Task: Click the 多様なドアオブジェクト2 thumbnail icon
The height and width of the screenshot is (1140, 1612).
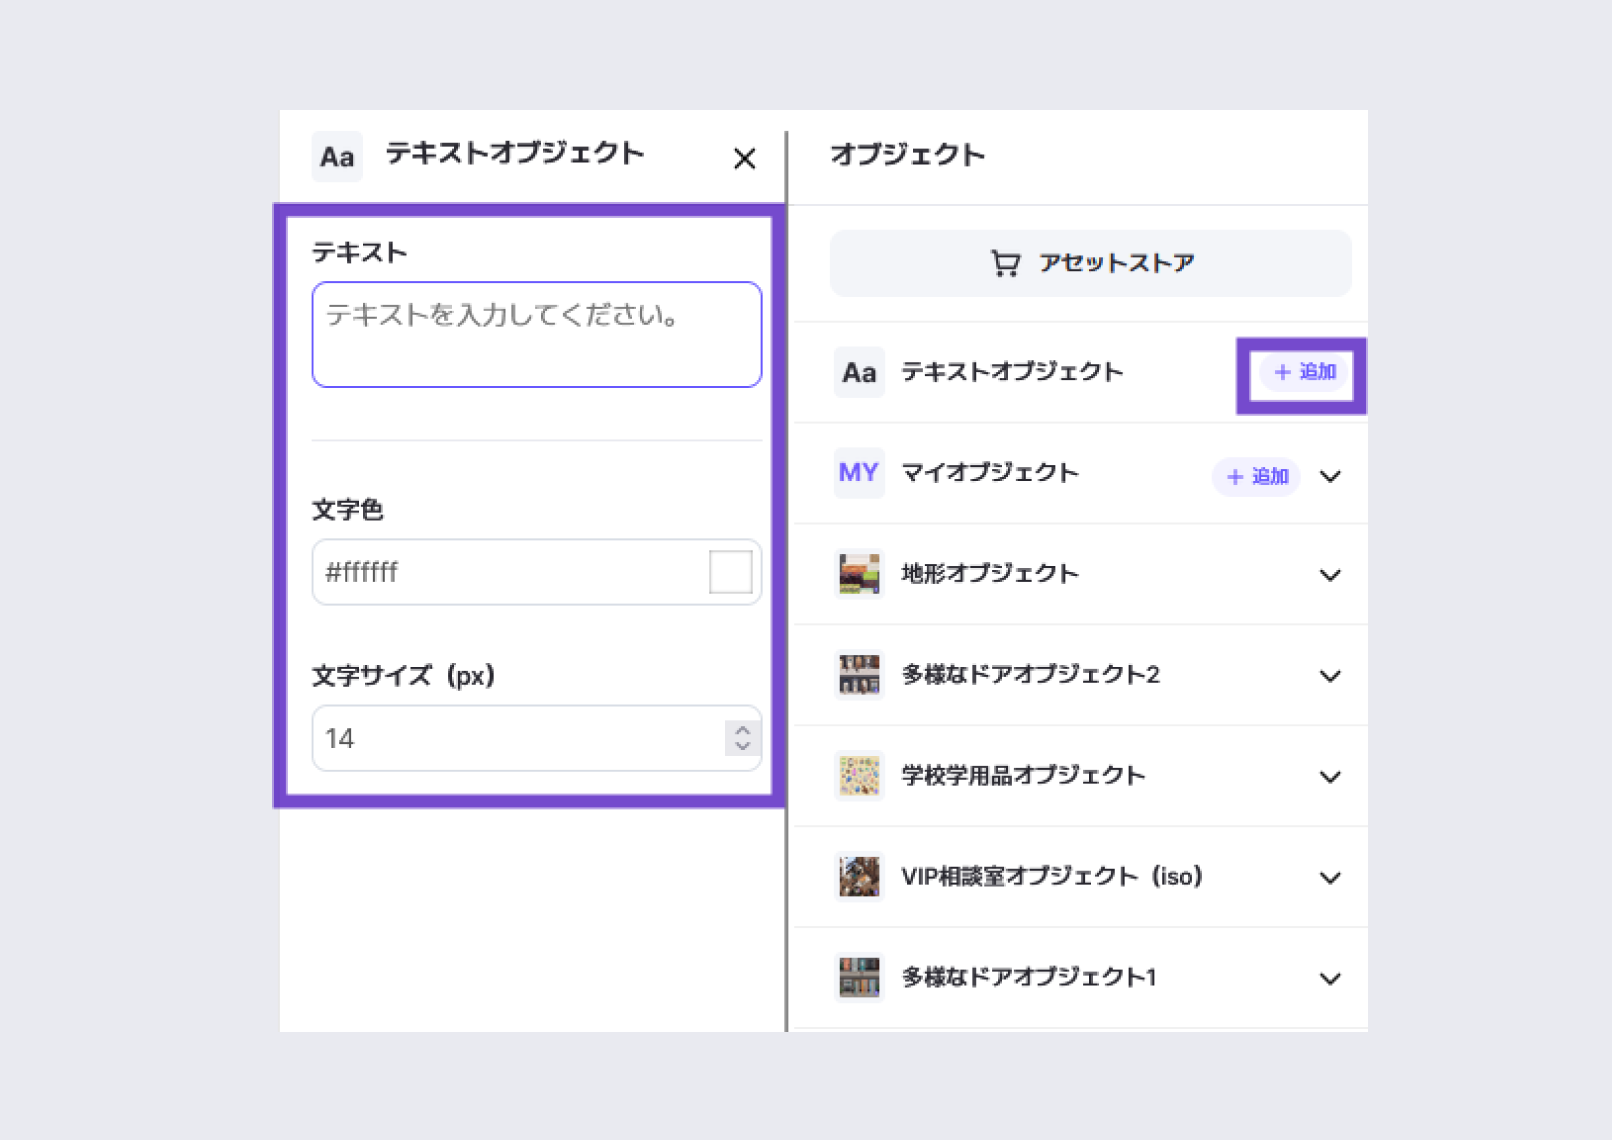Action: (859, 675)
